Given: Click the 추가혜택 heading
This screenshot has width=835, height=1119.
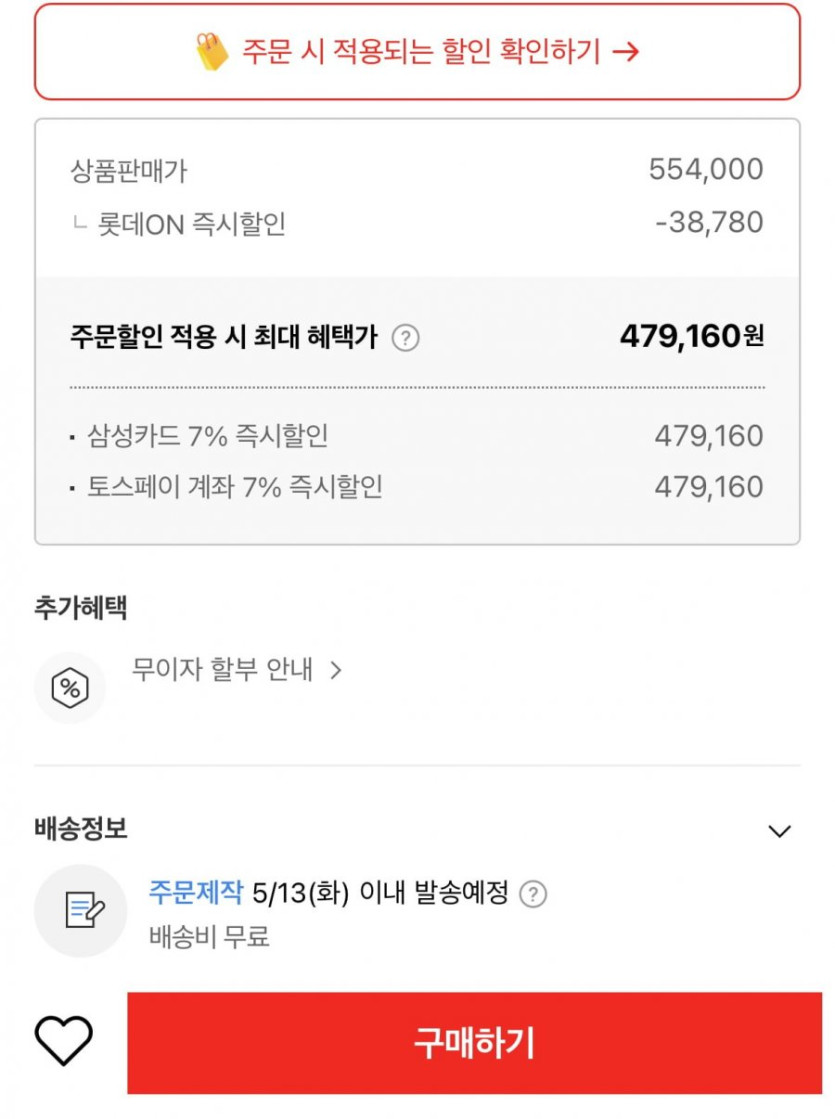Looking at the screenshot, I should (x=81, y=607).
